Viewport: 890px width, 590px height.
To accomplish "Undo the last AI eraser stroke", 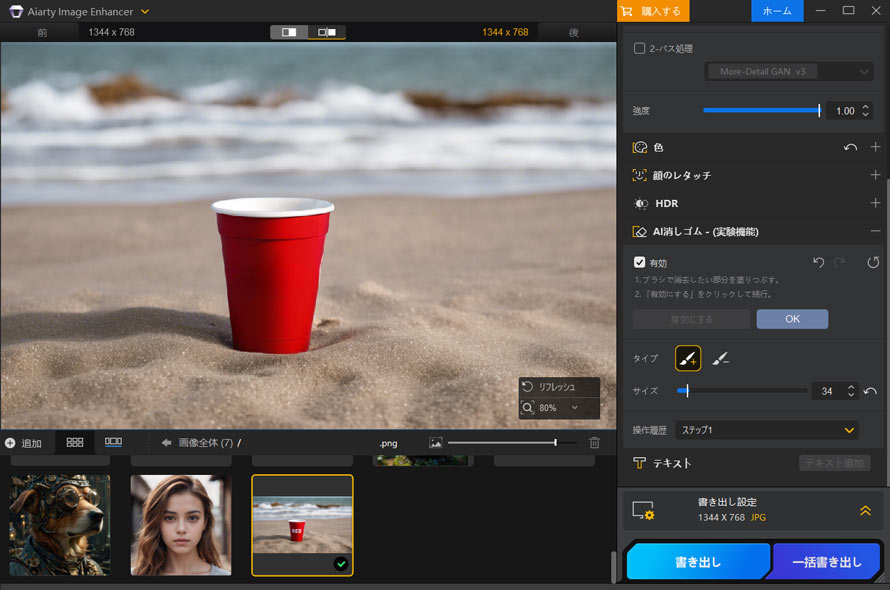I will (818, 262).
